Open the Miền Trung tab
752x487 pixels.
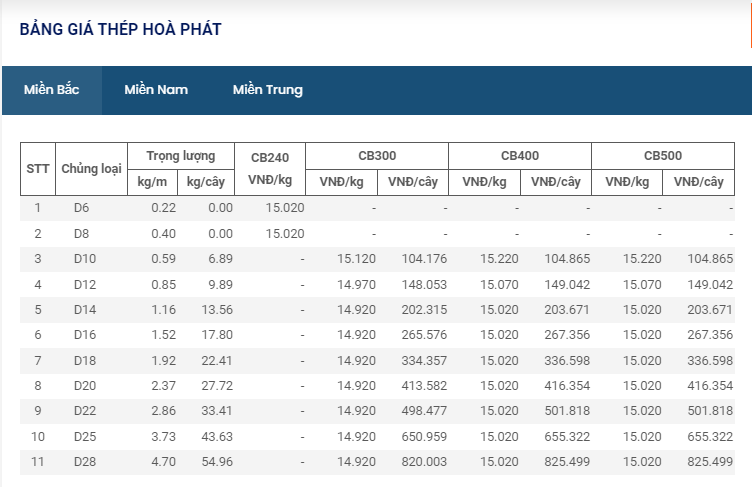coord(268,90)
